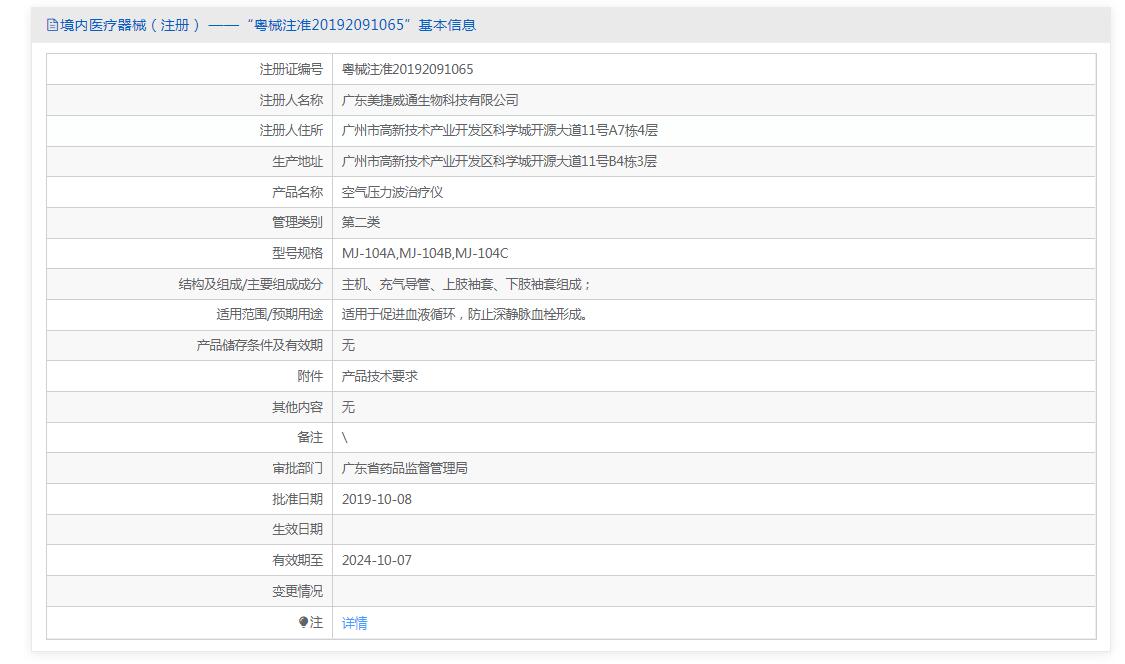Click 无 in the 产品储存条件及有效期 row
The image size is (1125, 664).
[348, 345]
